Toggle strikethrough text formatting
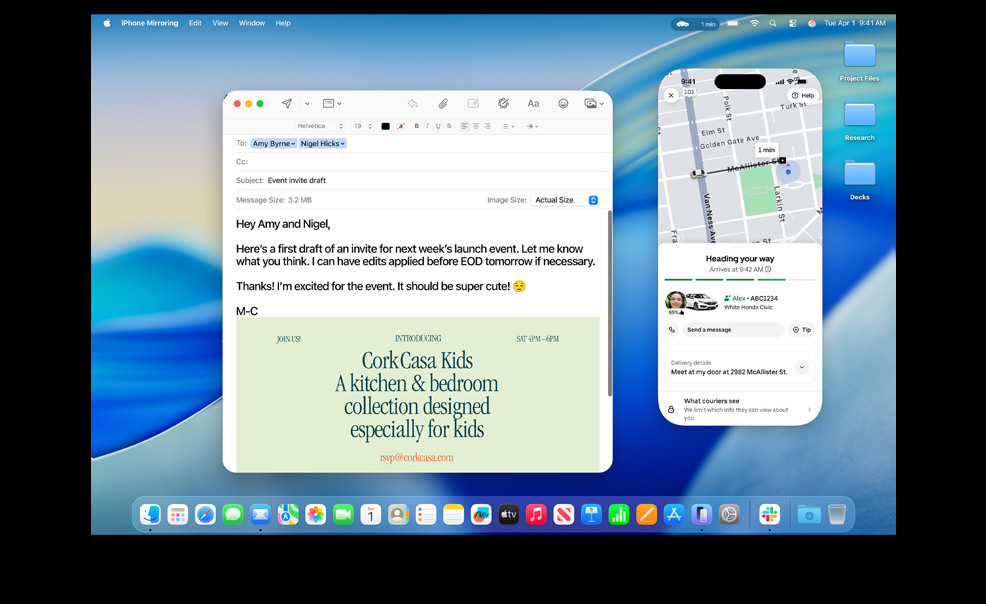The image size is (986, 604). [x=449, y=126]
